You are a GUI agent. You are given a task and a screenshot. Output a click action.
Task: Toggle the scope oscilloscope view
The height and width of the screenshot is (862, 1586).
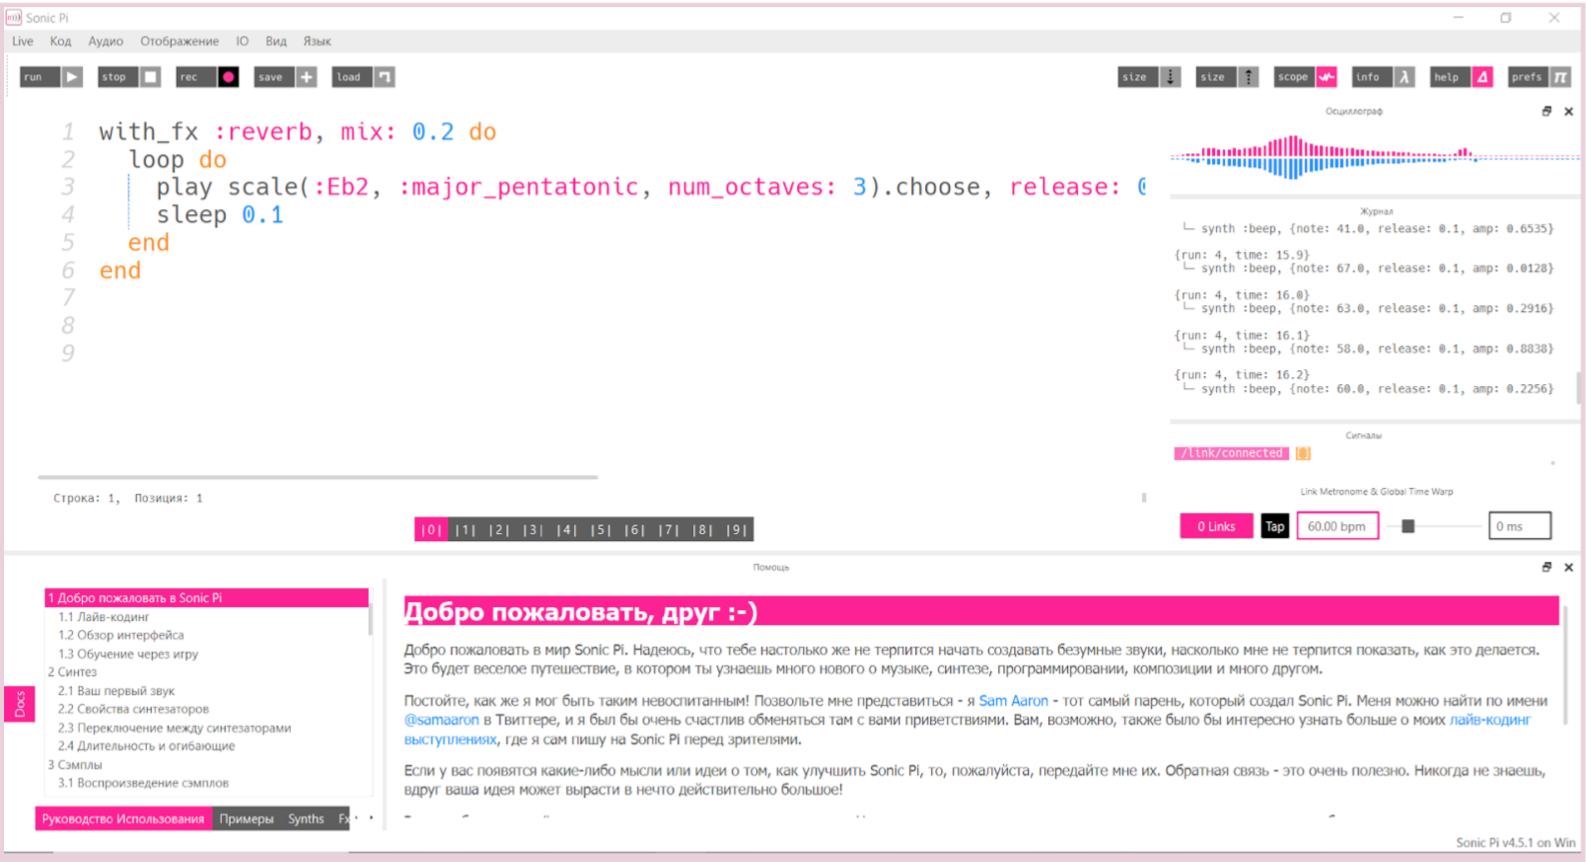pyautogui.click(x=1305, y=77)
